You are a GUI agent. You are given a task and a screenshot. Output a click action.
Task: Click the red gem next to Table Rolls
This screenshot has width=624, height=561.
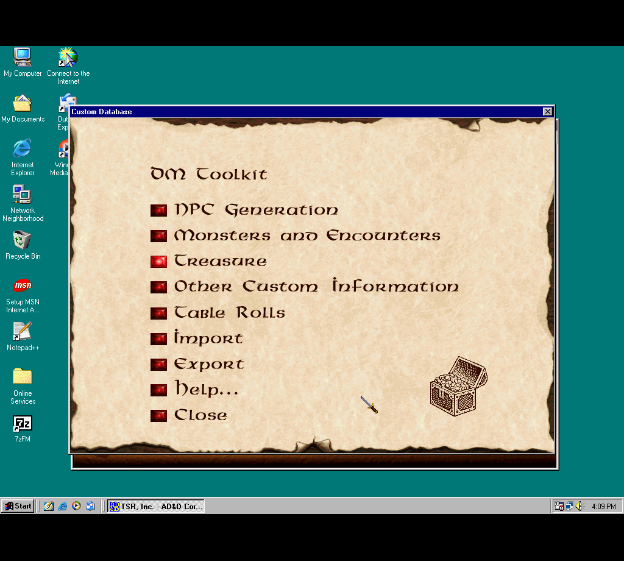tap(158, 313)
